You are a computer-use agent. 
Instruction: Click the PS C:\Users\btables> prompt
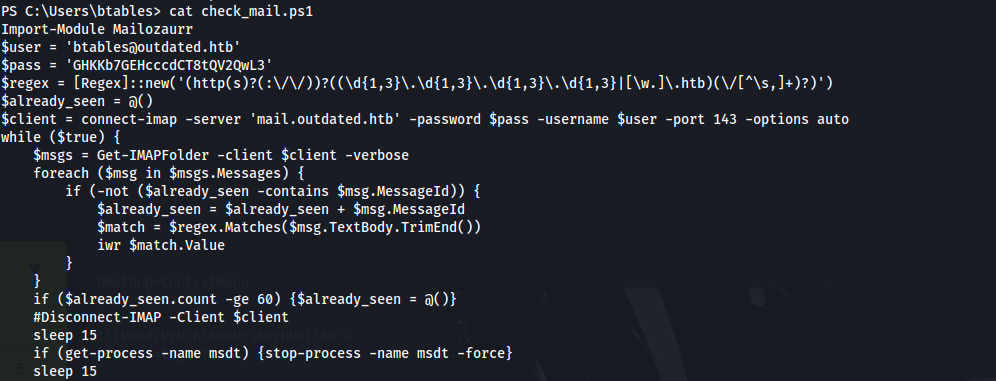point(81,11)
